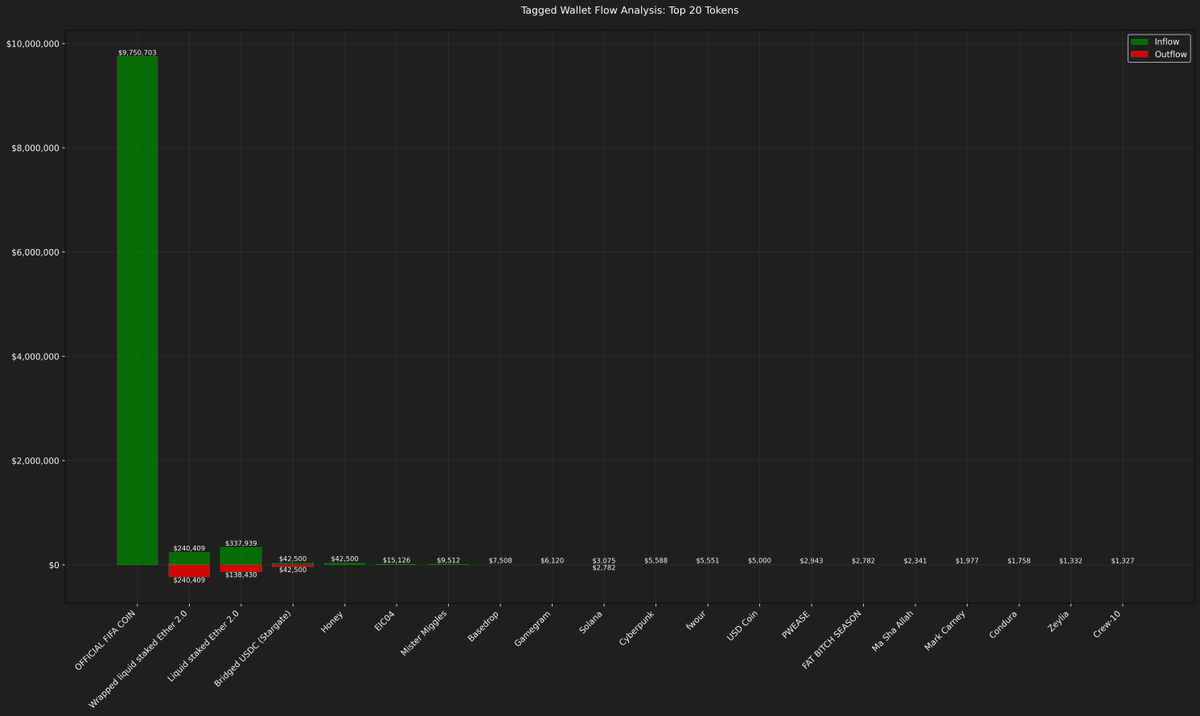Click the "fwour" axis label
The height and width of the screenshot is (716, 1200).
(698, 619)
